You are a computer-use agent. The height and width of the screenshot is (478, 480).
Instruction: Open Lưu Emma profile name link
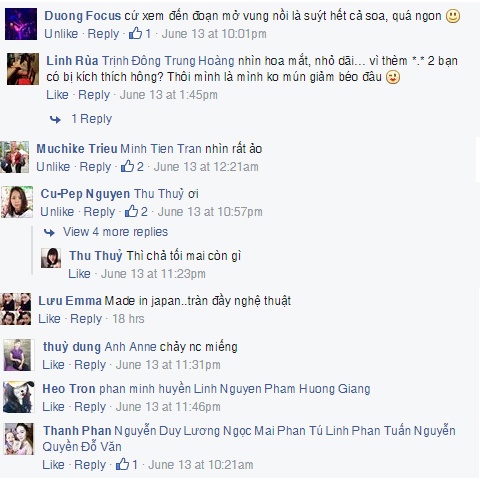[70, 301]
